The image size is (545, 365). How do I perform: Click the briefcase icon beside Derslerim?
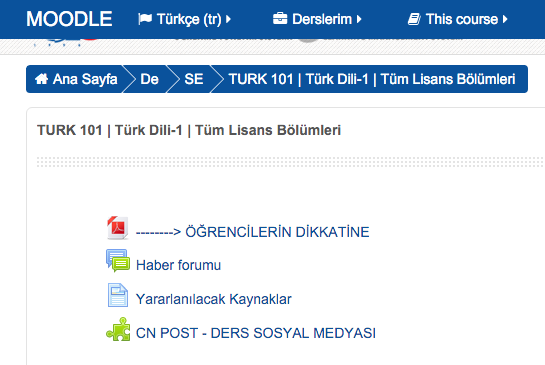tap(280, 19)
